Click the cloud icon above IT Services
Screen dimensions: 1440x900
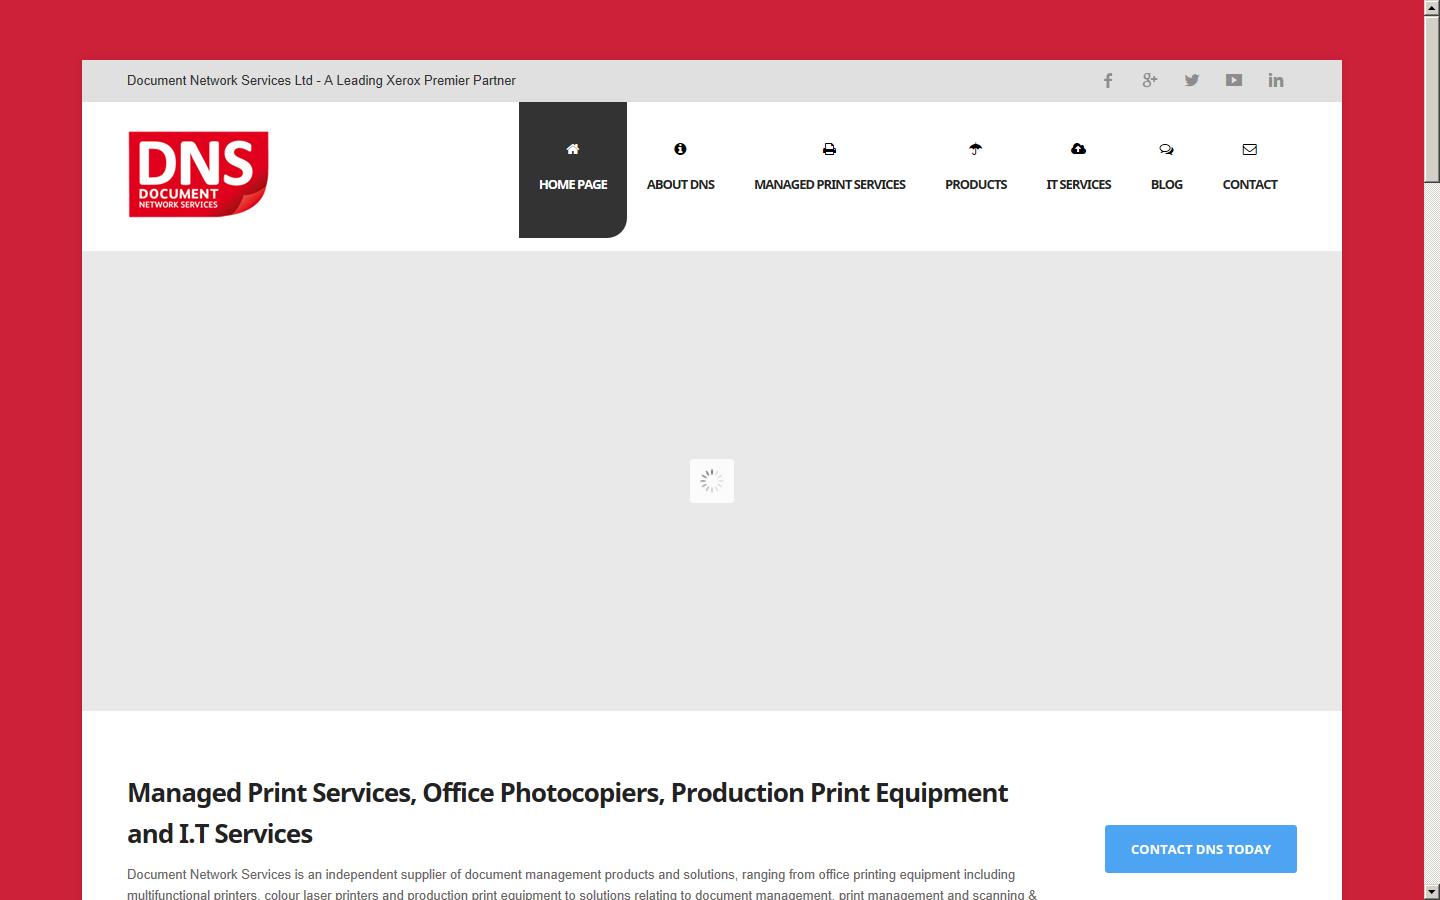click(1078, 148)
